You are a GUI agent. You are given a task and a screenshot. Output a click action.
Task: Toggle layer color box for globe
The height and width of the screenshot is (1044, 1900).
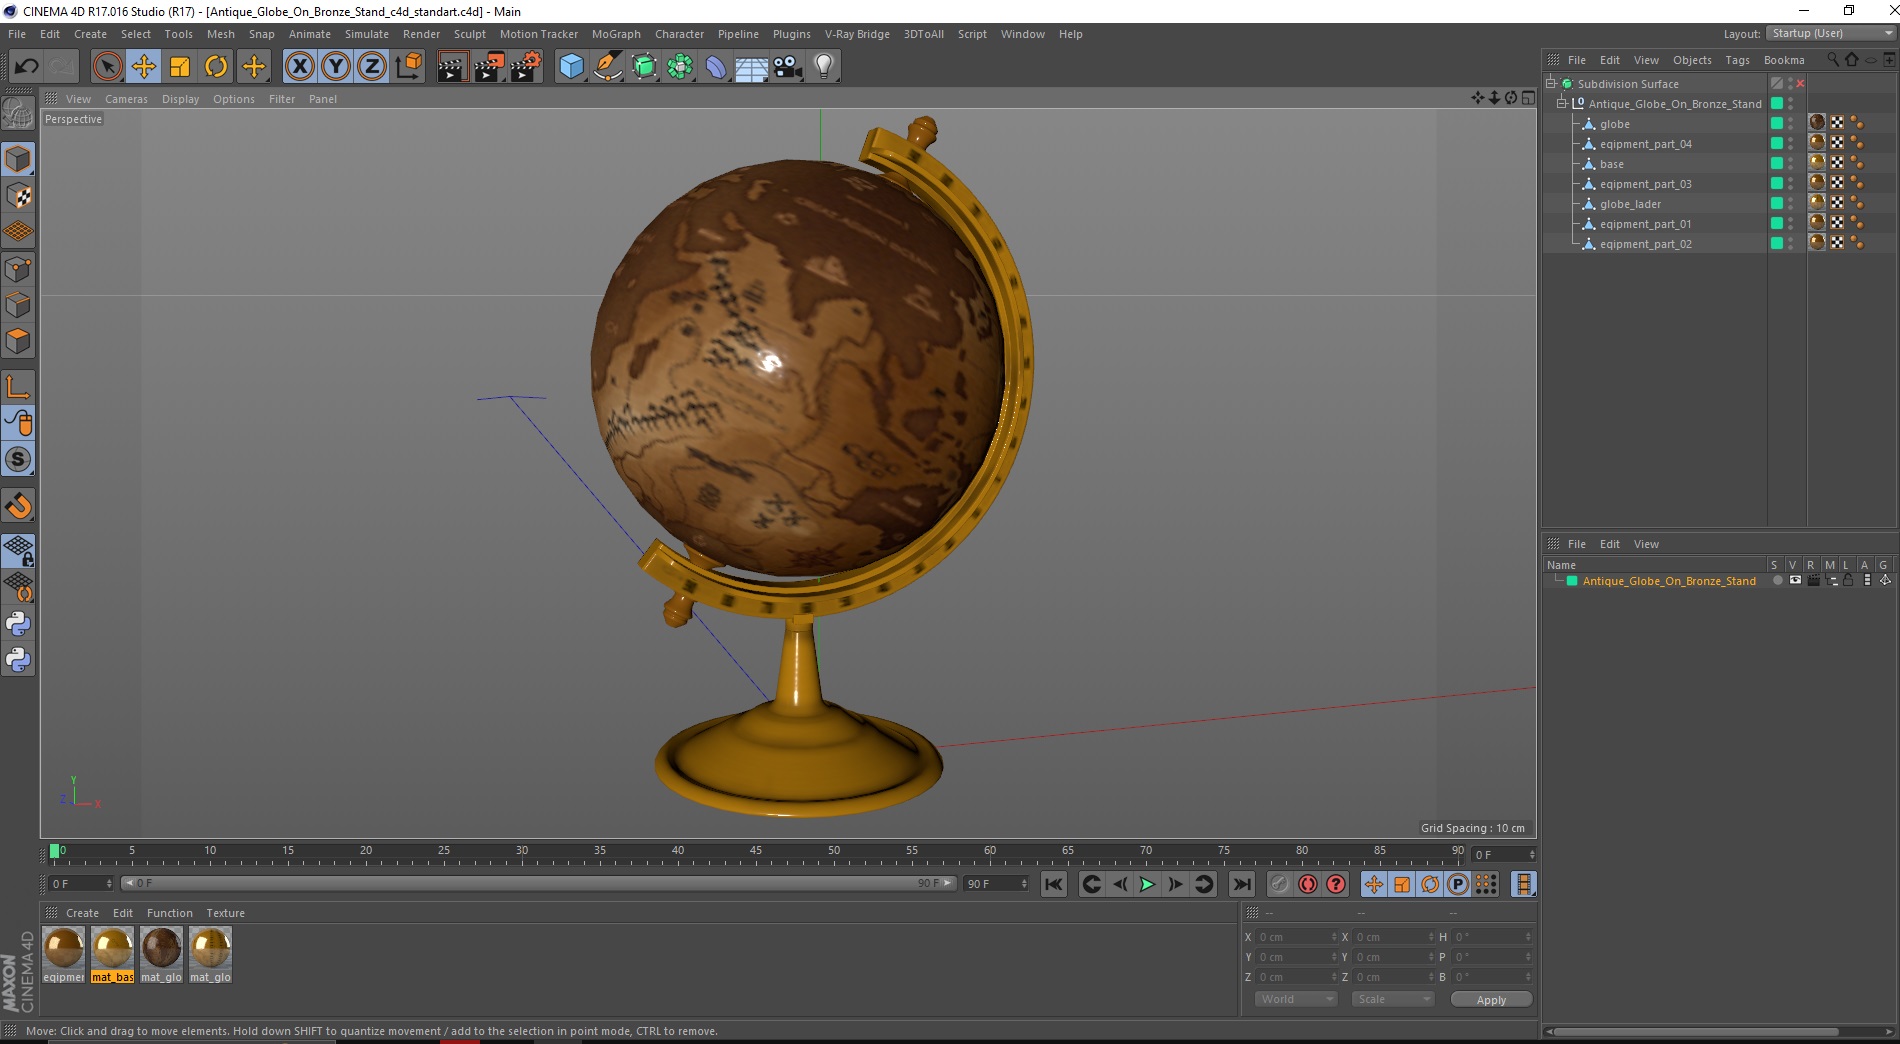1777,123
